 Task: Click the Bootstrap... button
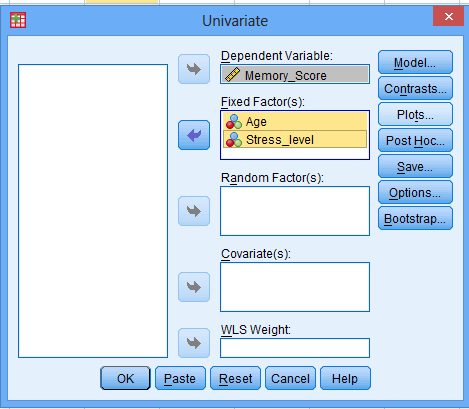[415, 218]
